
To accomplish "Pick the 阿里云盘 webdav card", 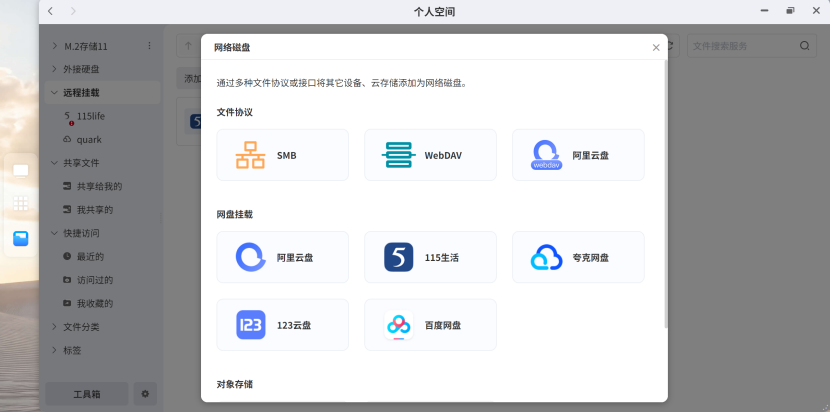I will [578, 155].
